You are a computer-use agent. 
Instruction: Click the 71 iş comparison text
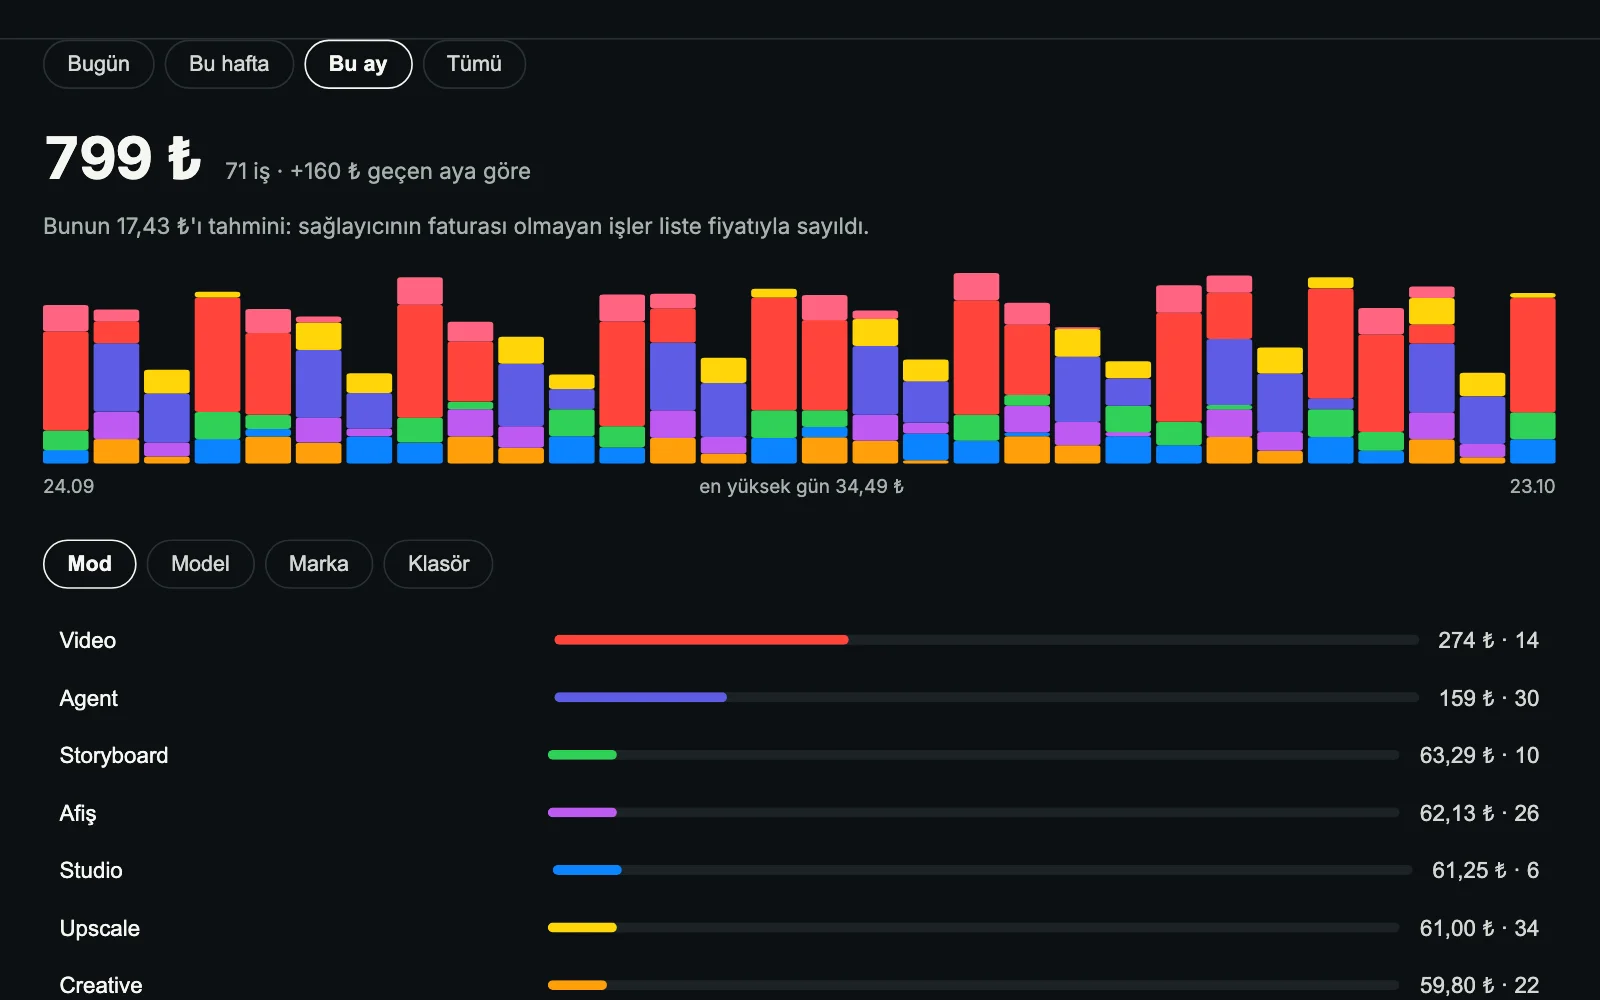pyautogui.click(x=377, y=171)
